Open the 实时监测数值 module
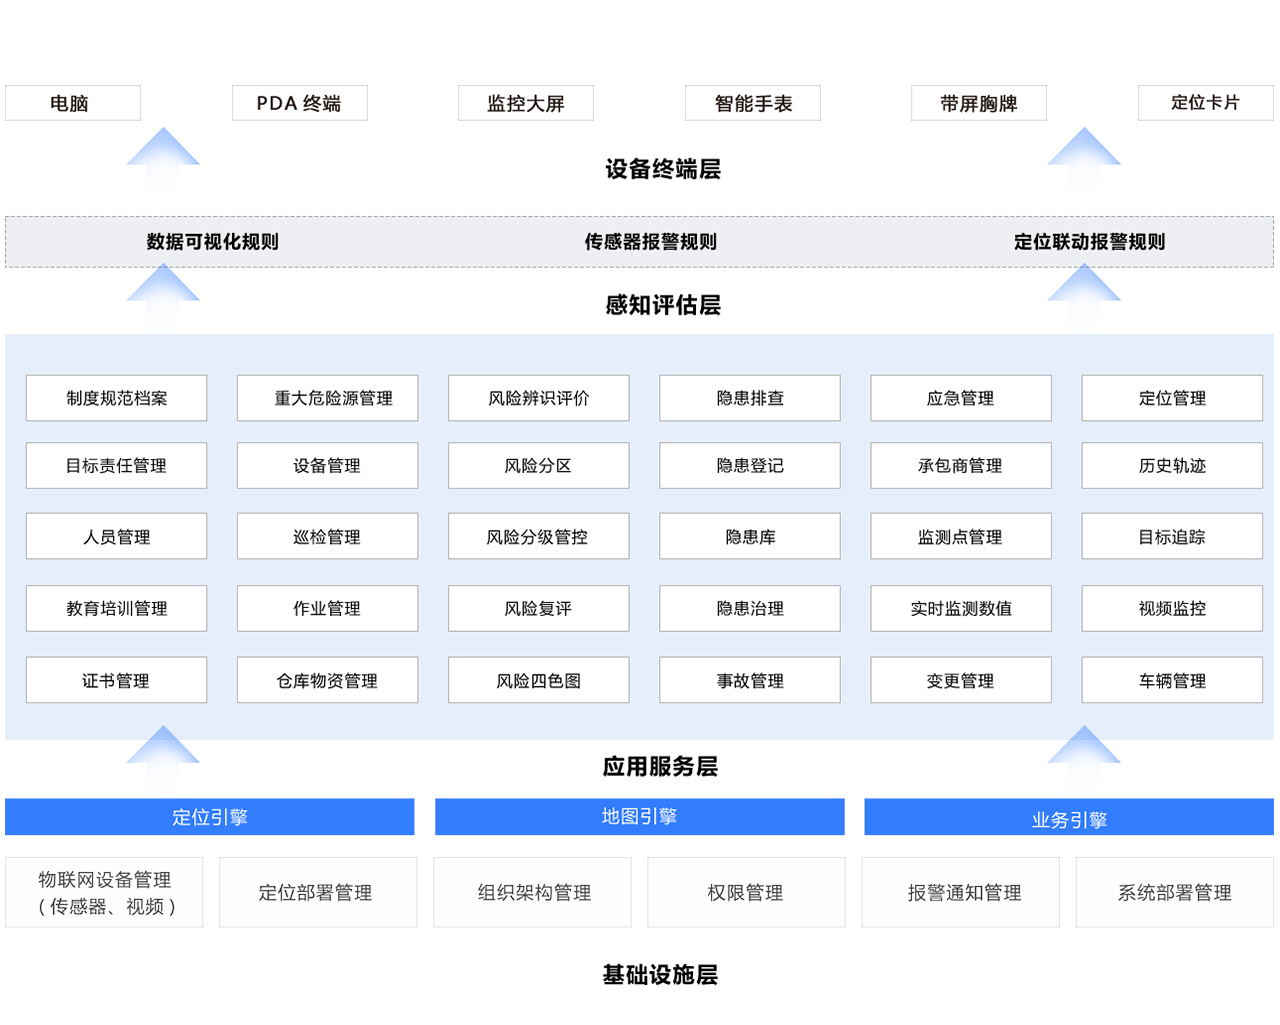1280x1025 pixels. [x=960, y=608]
